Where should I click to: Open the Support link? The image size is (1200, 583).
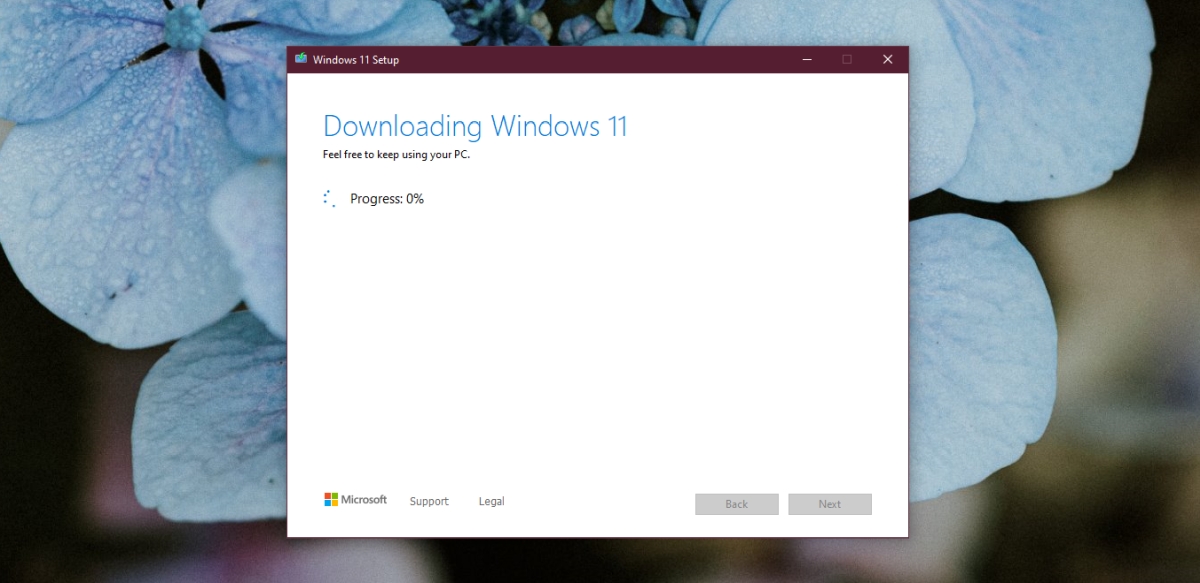click(429, 501)
